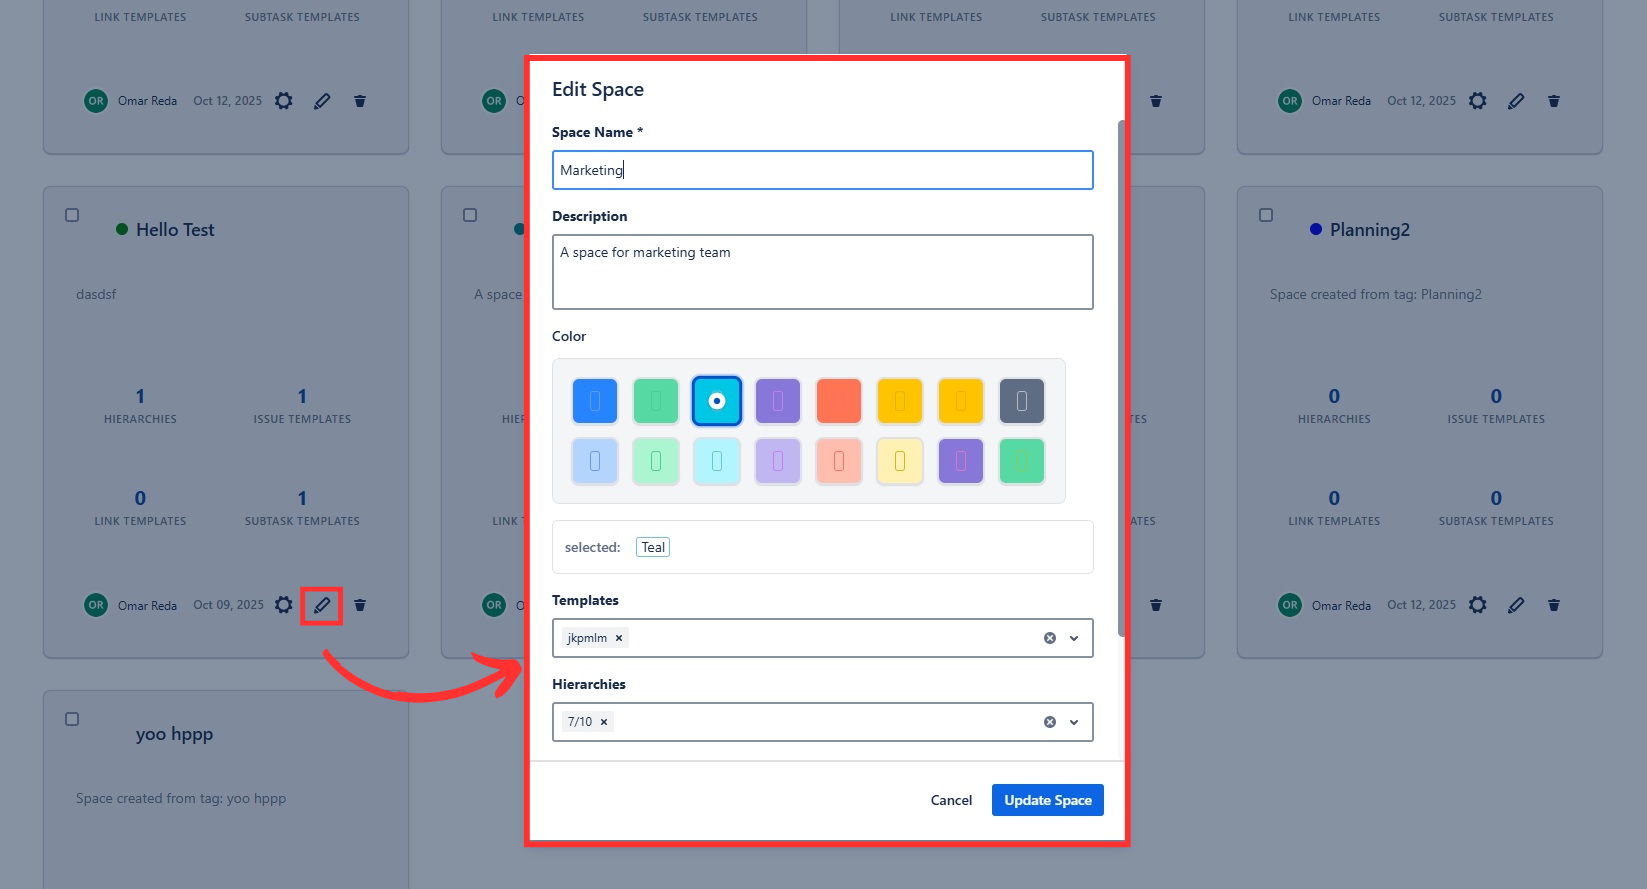Tick the Hello Test card checkbox

[x=72, y=215]
